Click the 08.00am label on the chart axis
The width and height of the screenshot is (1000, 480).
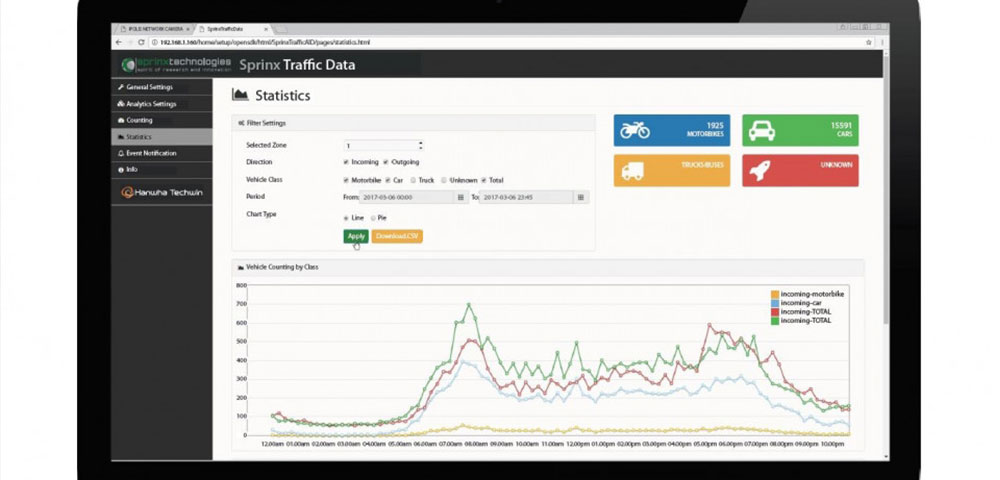point(476,443)
